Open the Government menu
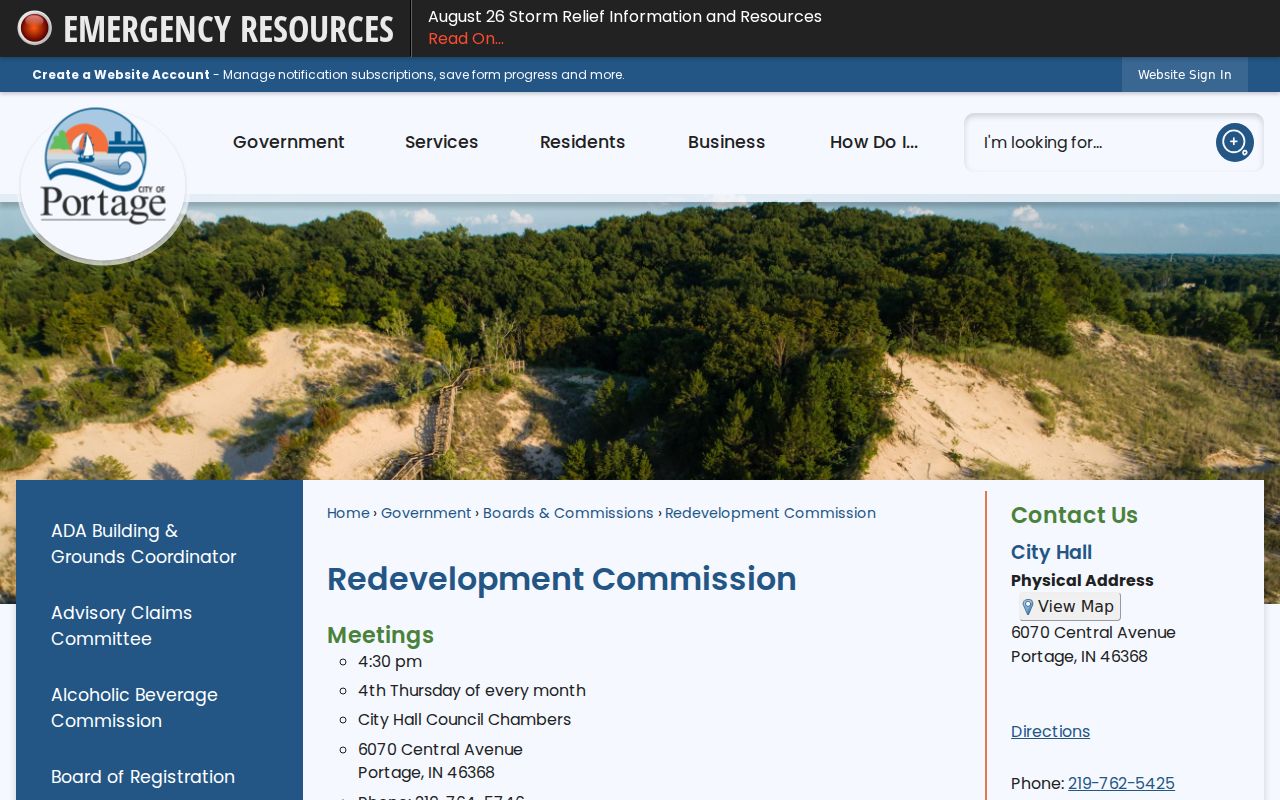1280x800 pixels. [289, 142]
